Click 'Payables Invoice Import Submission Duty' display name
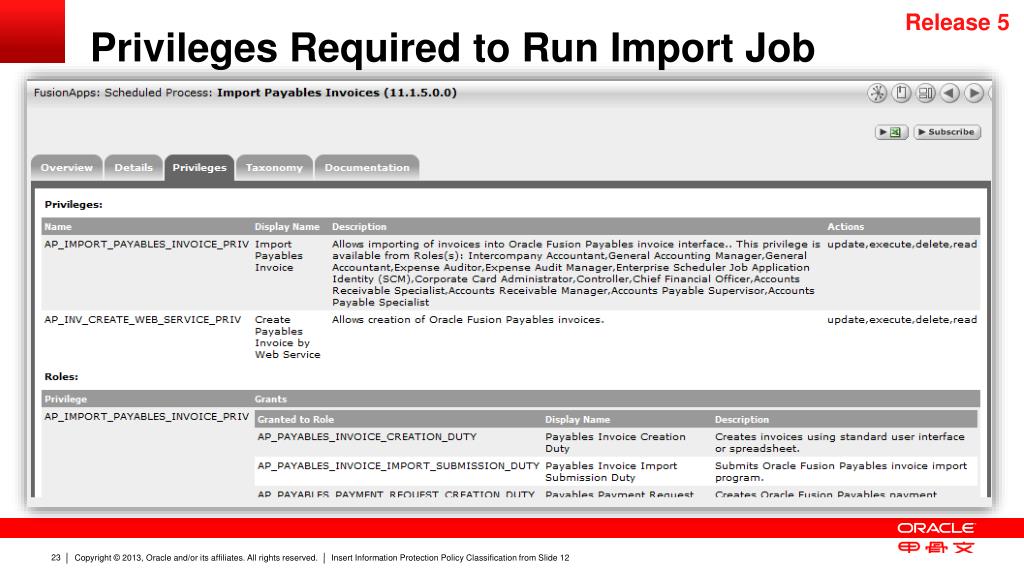This screenshot has height=576, width=1024. click(611, 472)
